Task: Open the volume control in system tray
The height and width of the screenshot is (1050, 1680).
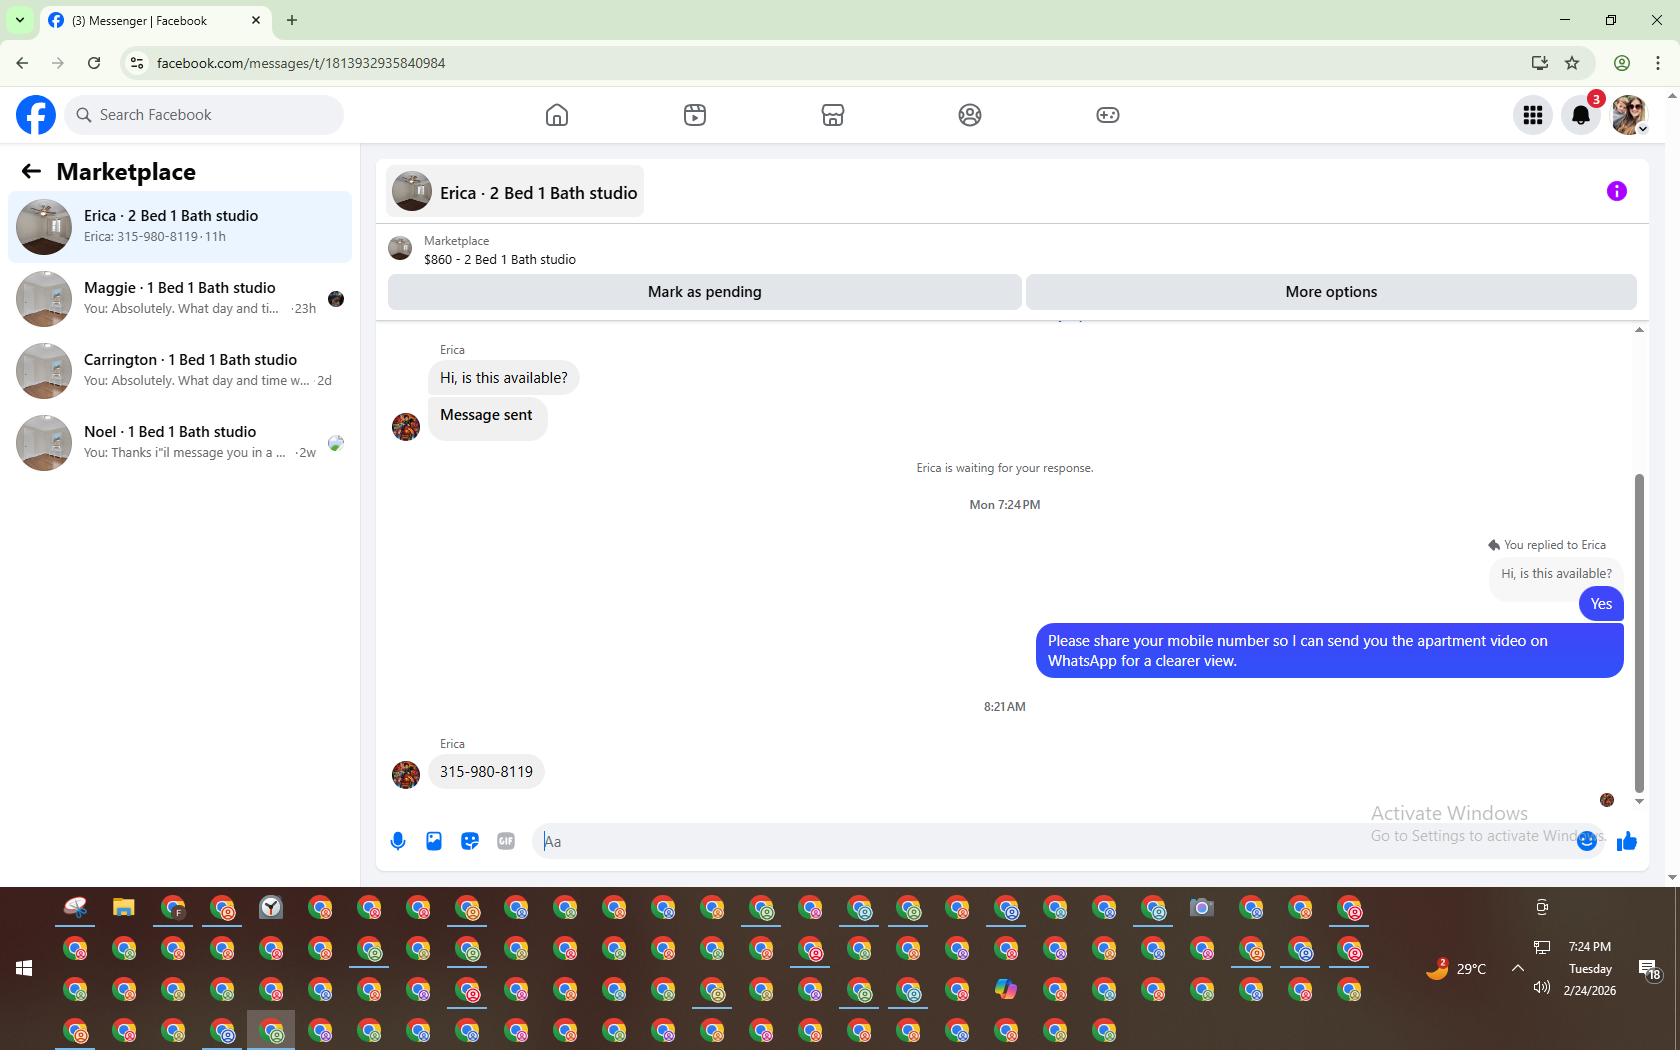Action: (x=1542, y=987)
